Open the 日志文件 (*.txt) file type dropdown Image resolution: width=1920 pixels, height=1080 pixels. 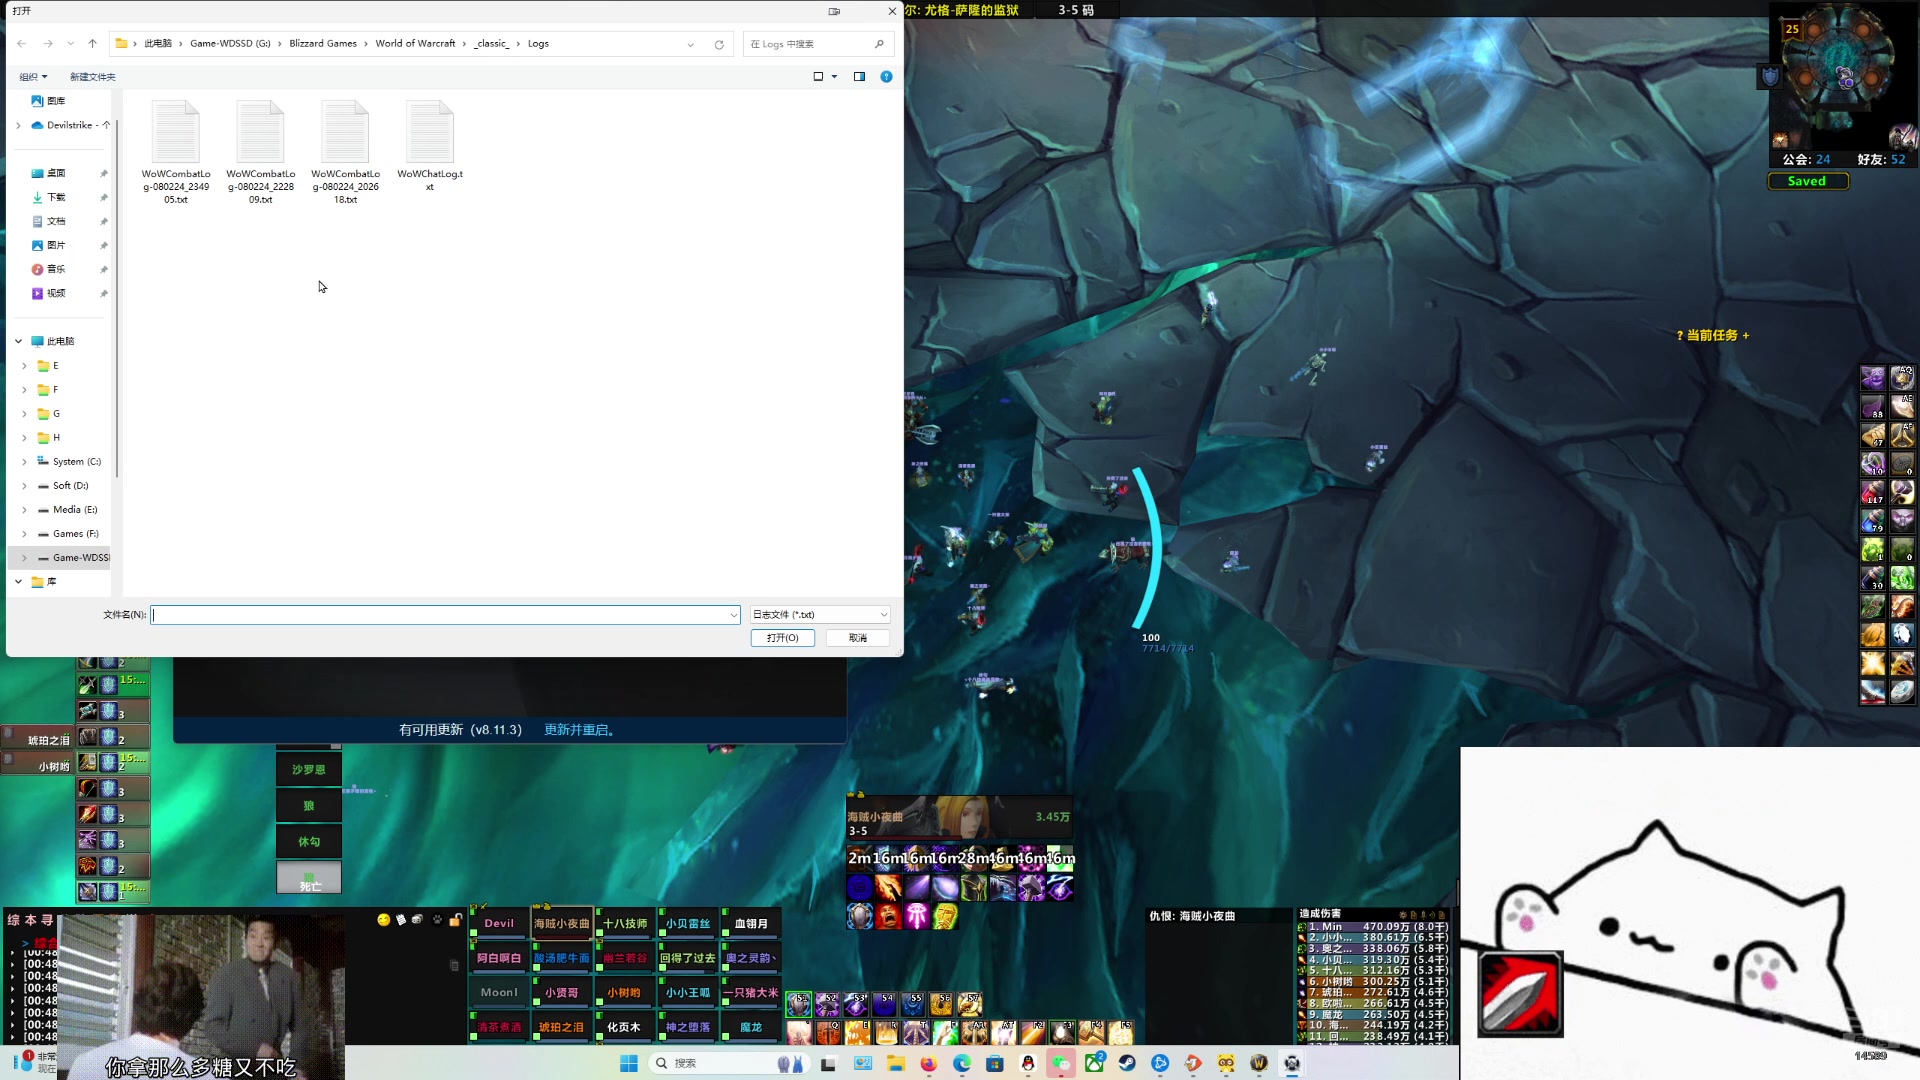point(820,615)
